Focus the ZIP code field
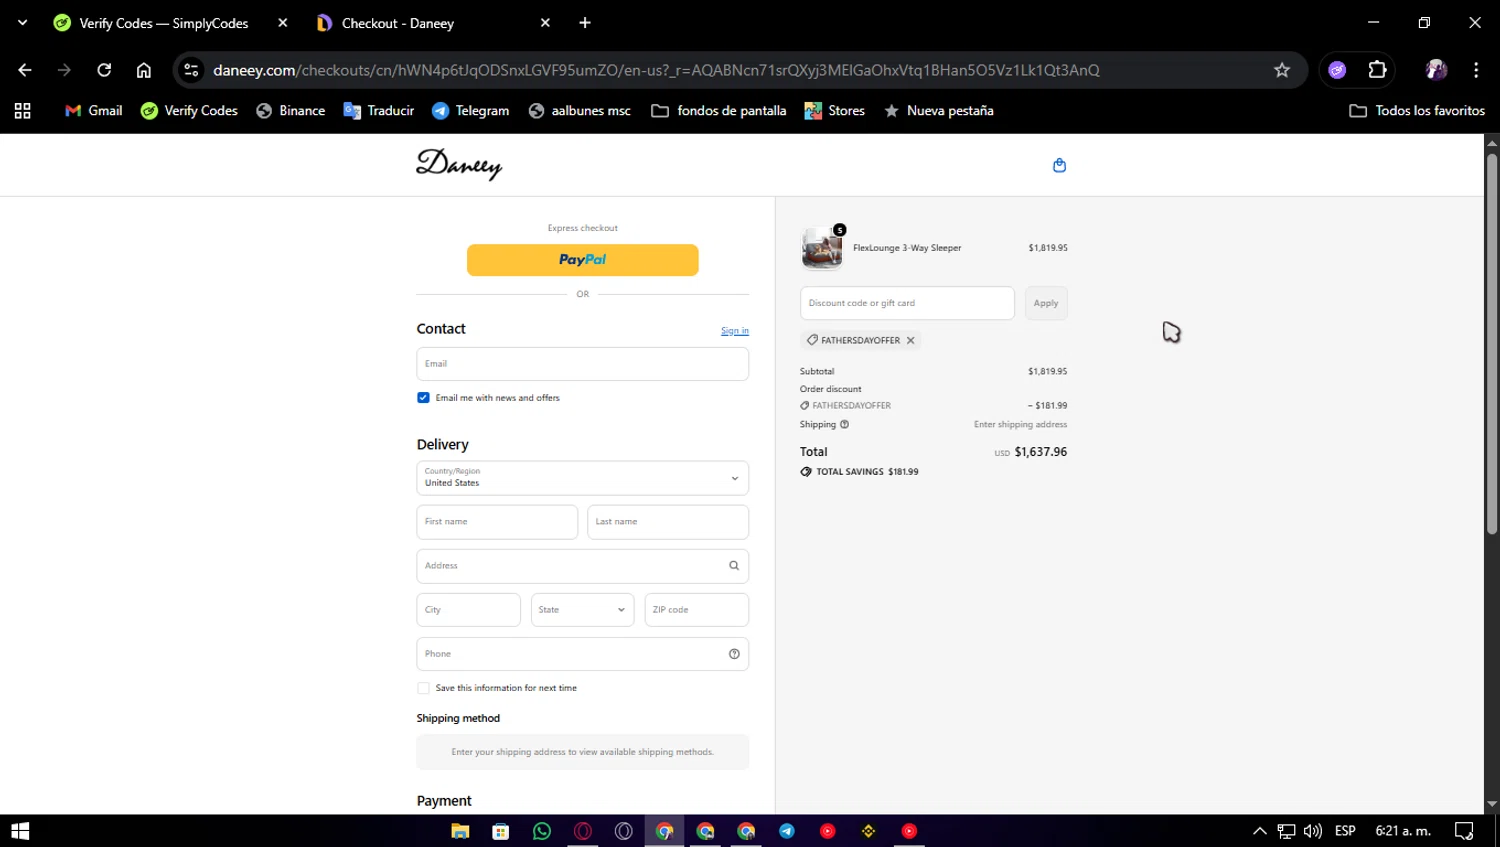Screen dimensions: 1500x847 pyautogui.click(x=697, y=610)
